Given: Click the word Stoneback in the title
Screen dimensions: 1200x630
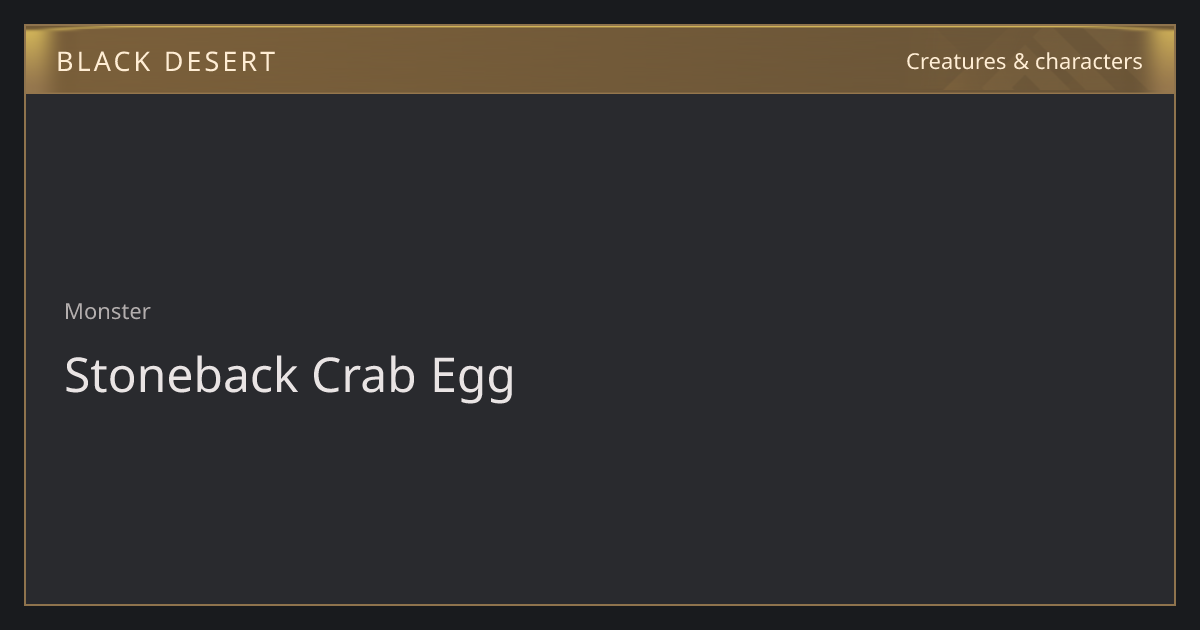Looking at the screenshot, I should [x=181, y=376].
